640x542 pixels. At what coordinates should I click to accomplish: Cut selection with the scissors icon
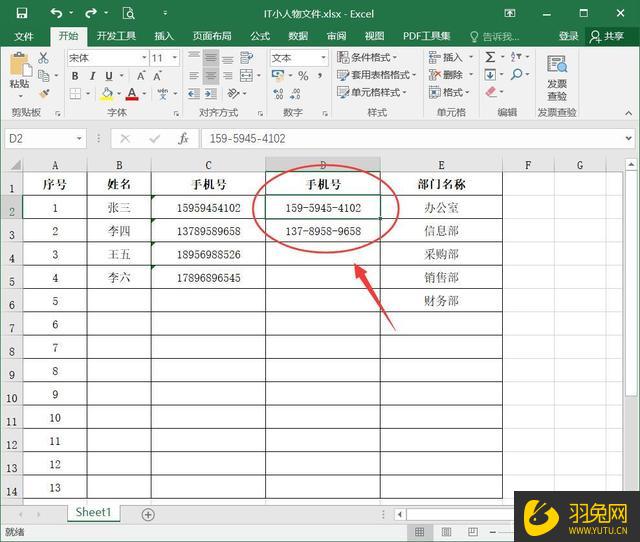43,58
